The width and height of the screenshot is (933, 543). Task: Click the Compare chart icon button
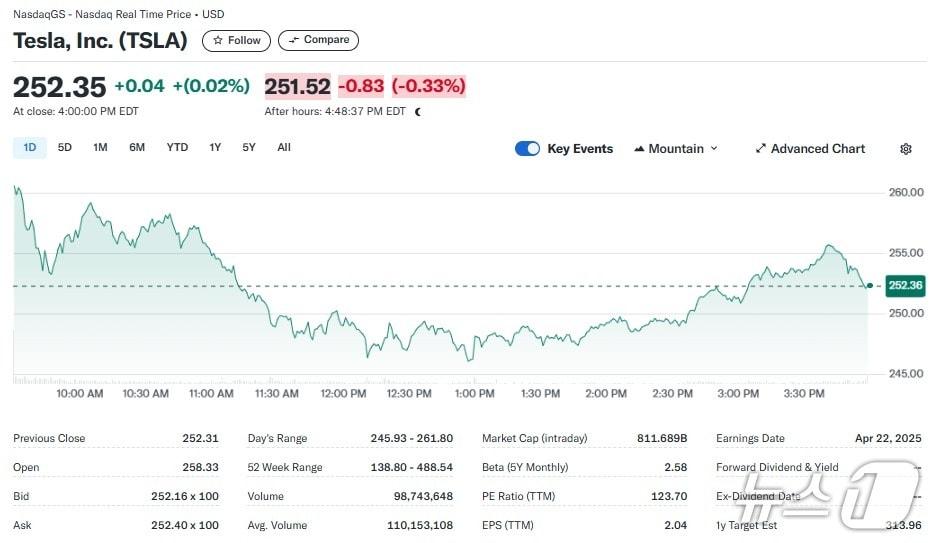294,40
